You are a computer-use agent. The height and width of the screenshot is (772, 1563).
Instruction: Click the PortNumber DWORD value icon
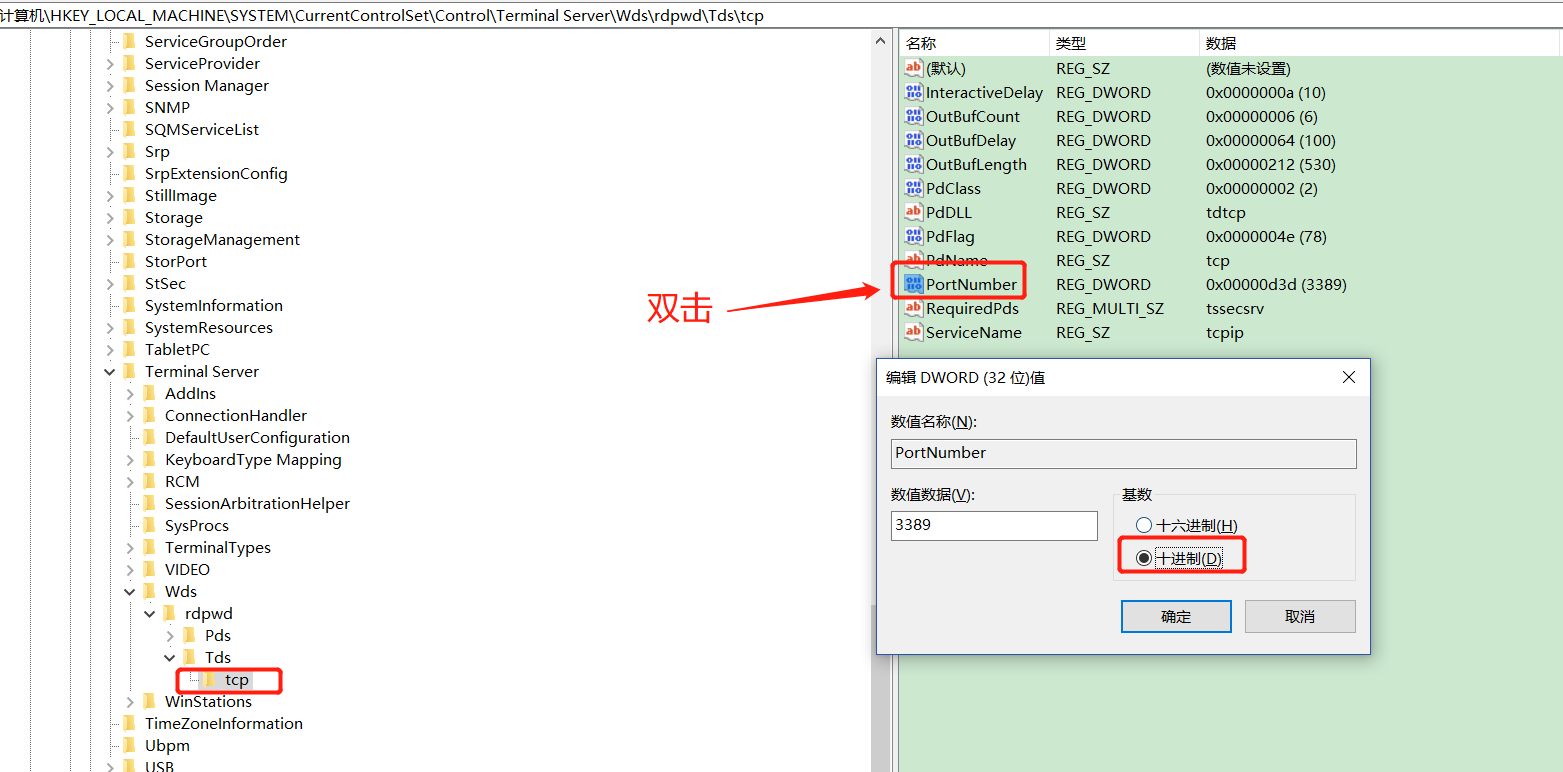(913, 285)
